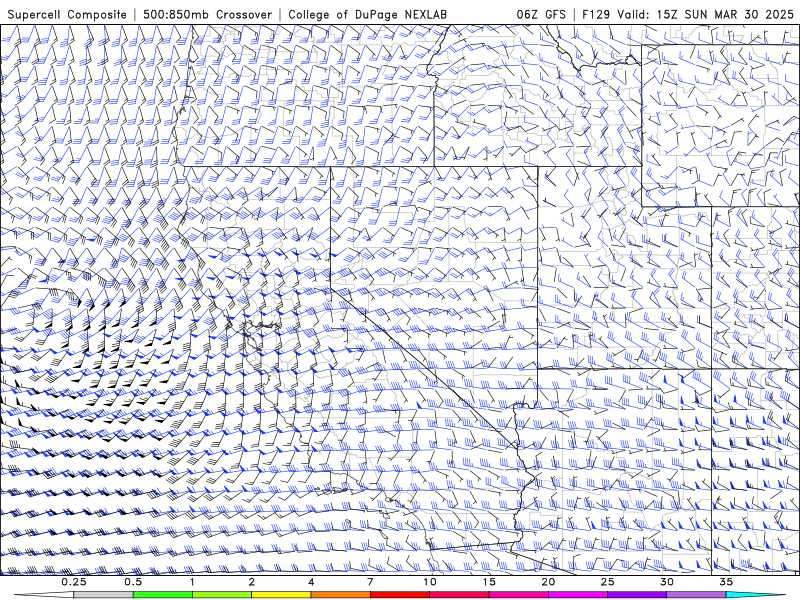This screenshot has width=800, height=600.
Task: Click the lavender color bar segment after 30
Action: [696, 595]
